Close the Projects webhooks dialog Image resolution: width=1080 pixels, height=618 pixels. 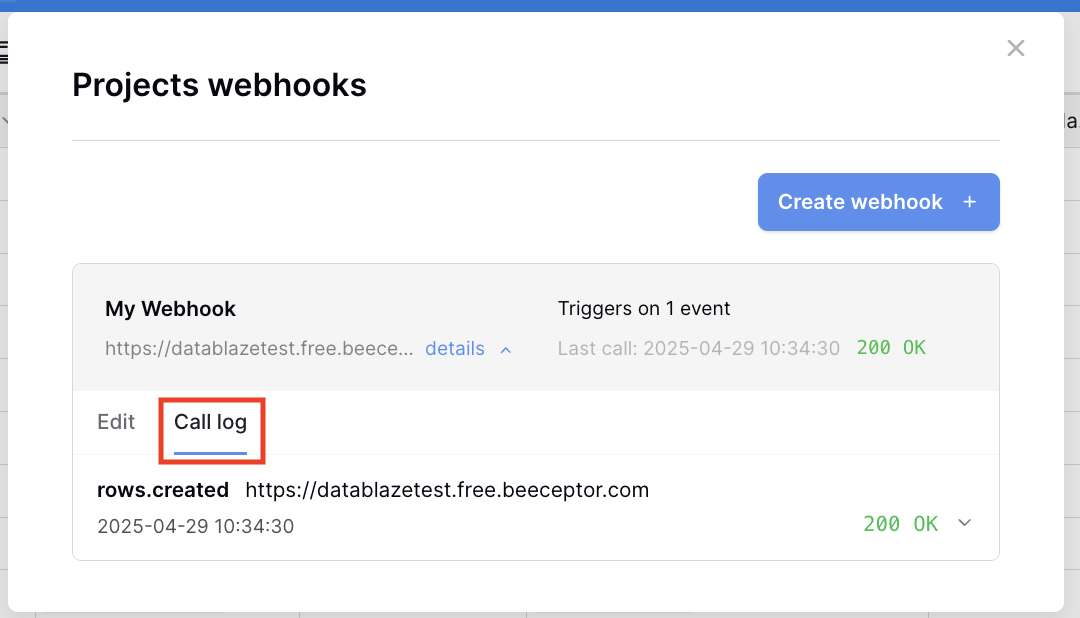(x=1015, y=48)
